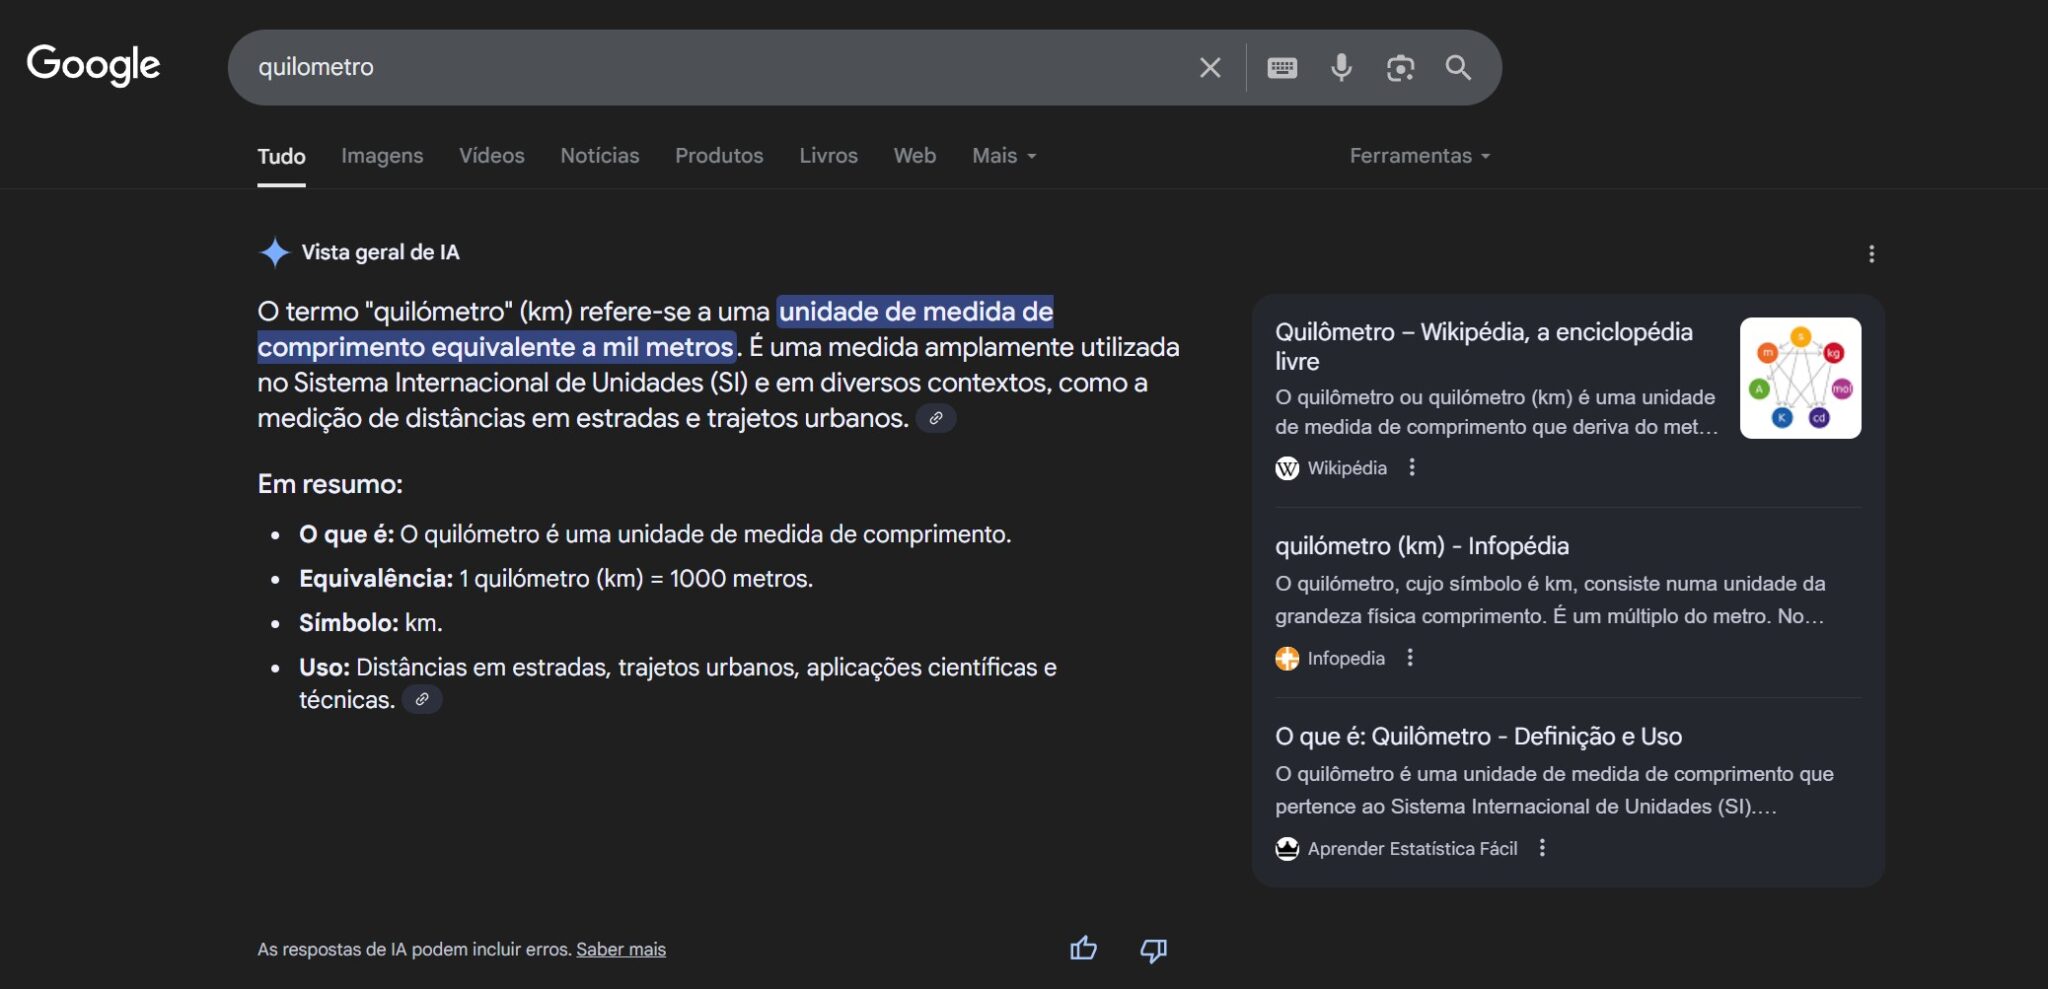
Task: Click the Wikipedia article thumbnail image
Action: [x=1800, y=378]
